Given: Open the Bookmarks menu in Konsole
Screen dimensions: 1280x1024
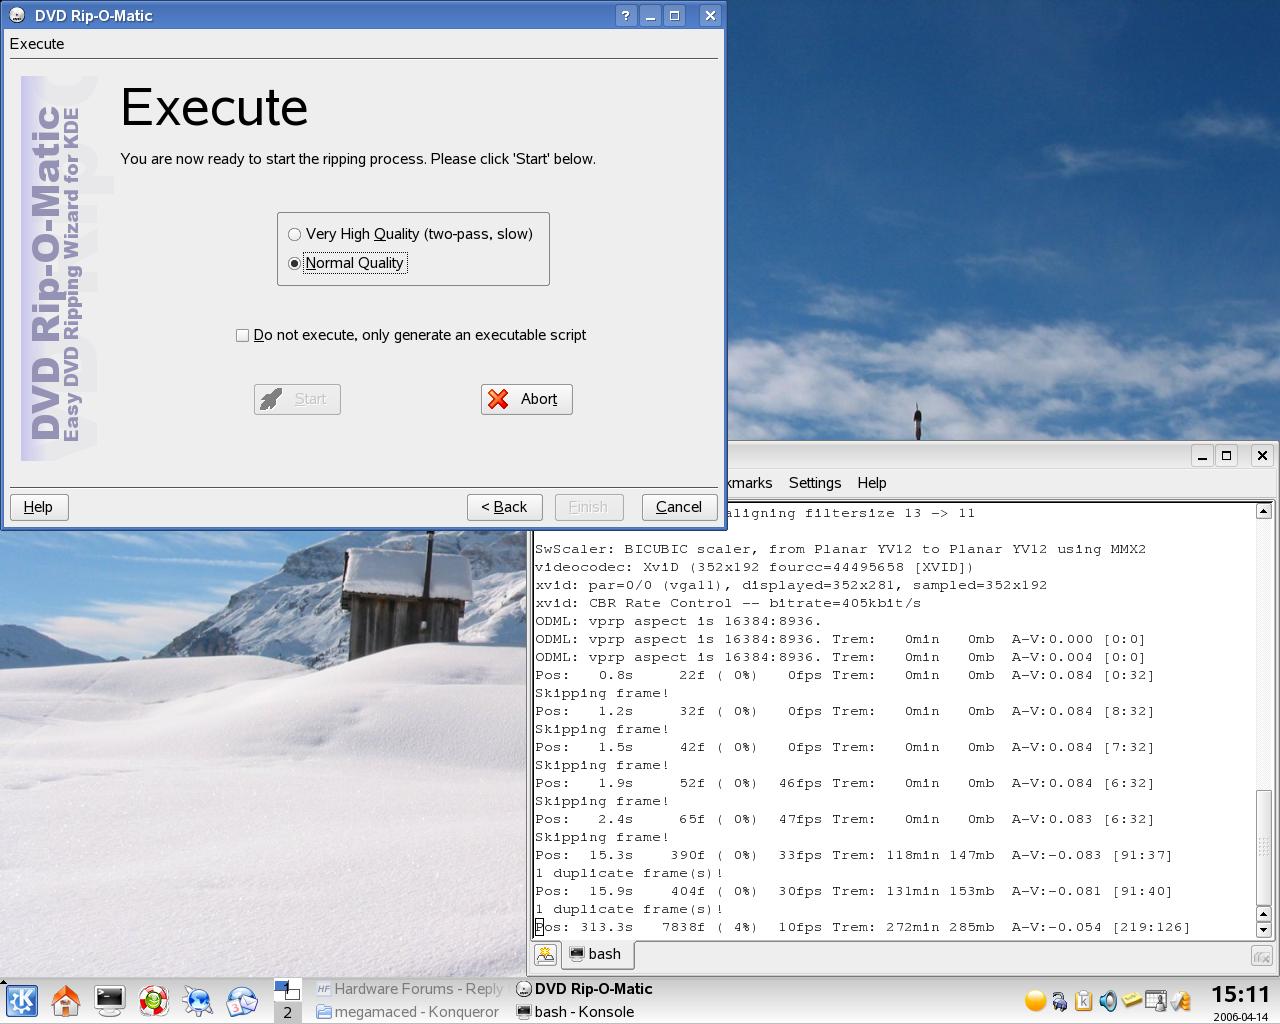Looking at the screenshot, I should coord(750,483).
